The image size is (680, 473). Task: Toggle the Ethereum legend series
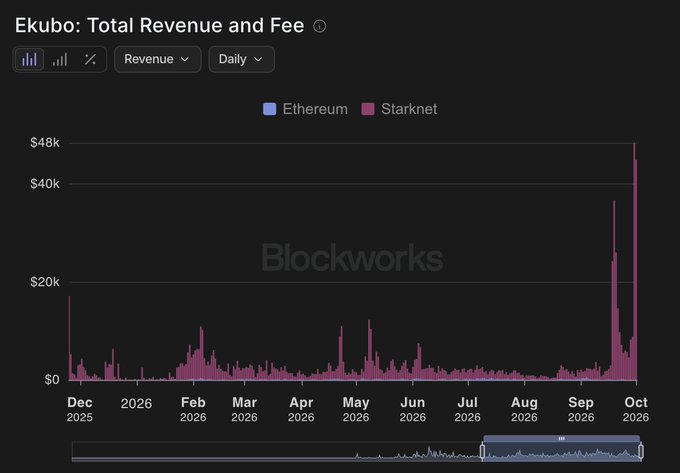tap(305, 109)
